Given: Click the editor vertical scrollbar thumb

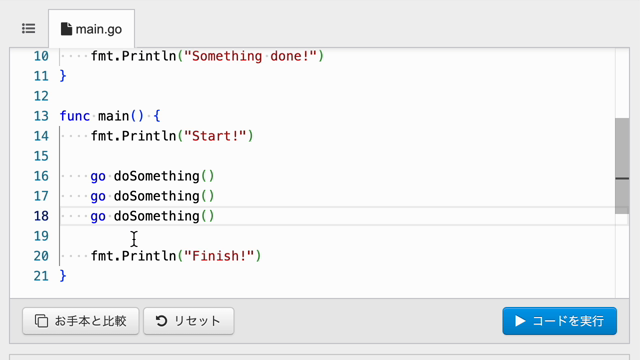Looking at the screenshot, I should (x=622, y=166).
